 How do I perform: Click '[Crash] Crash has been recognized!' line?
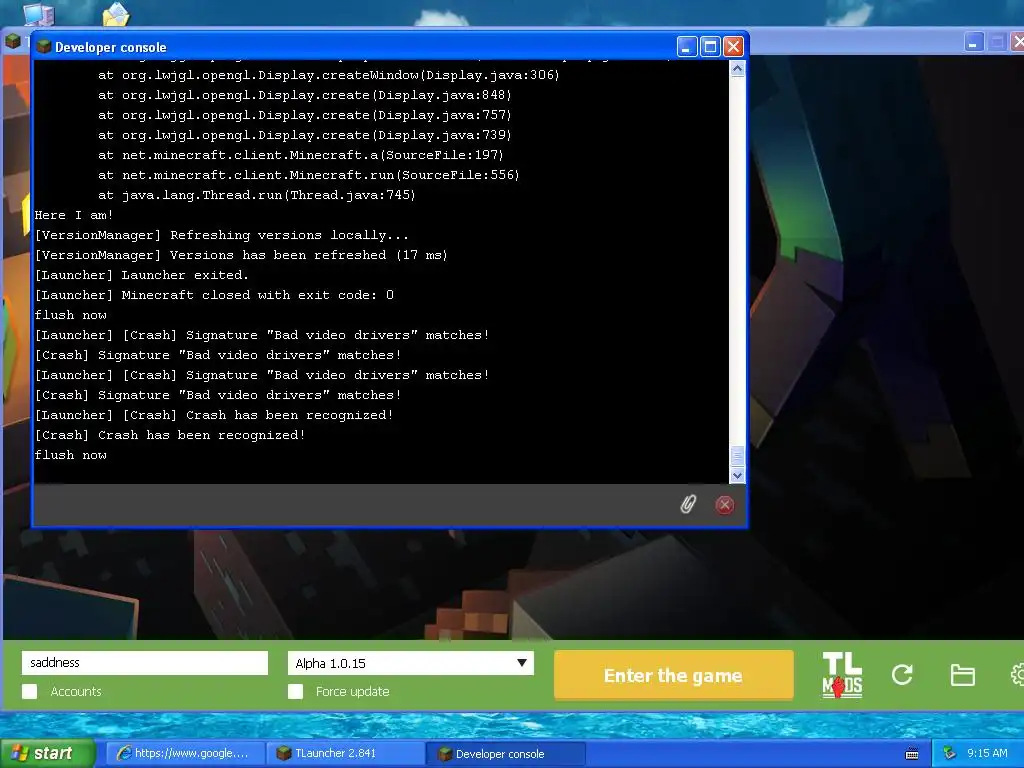pyautogui.click(x=170, y=435)
